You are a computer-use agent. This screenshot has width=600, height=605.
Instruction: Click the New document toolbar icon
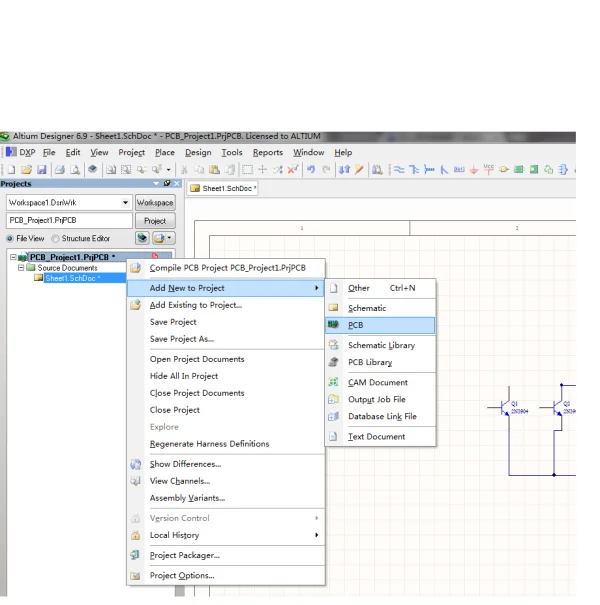pyautogui.click(x=11, y=169)
